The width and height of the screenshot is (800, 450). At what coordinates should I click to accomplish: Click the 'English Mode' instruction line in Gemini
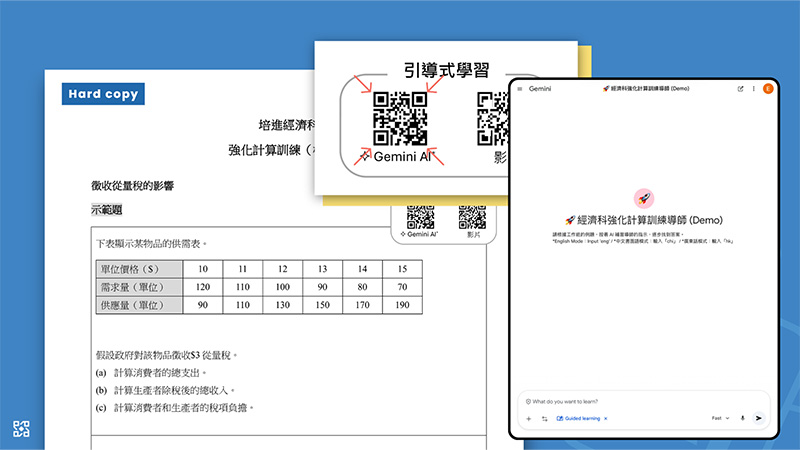(x=643, y=241)
